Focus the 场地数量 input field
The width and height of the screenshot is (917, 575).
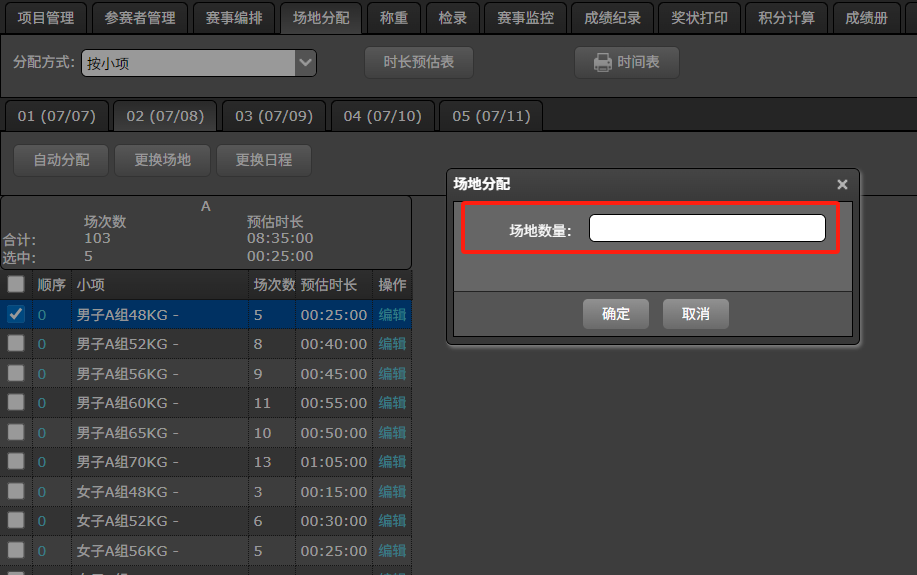[x=706, y=229]
